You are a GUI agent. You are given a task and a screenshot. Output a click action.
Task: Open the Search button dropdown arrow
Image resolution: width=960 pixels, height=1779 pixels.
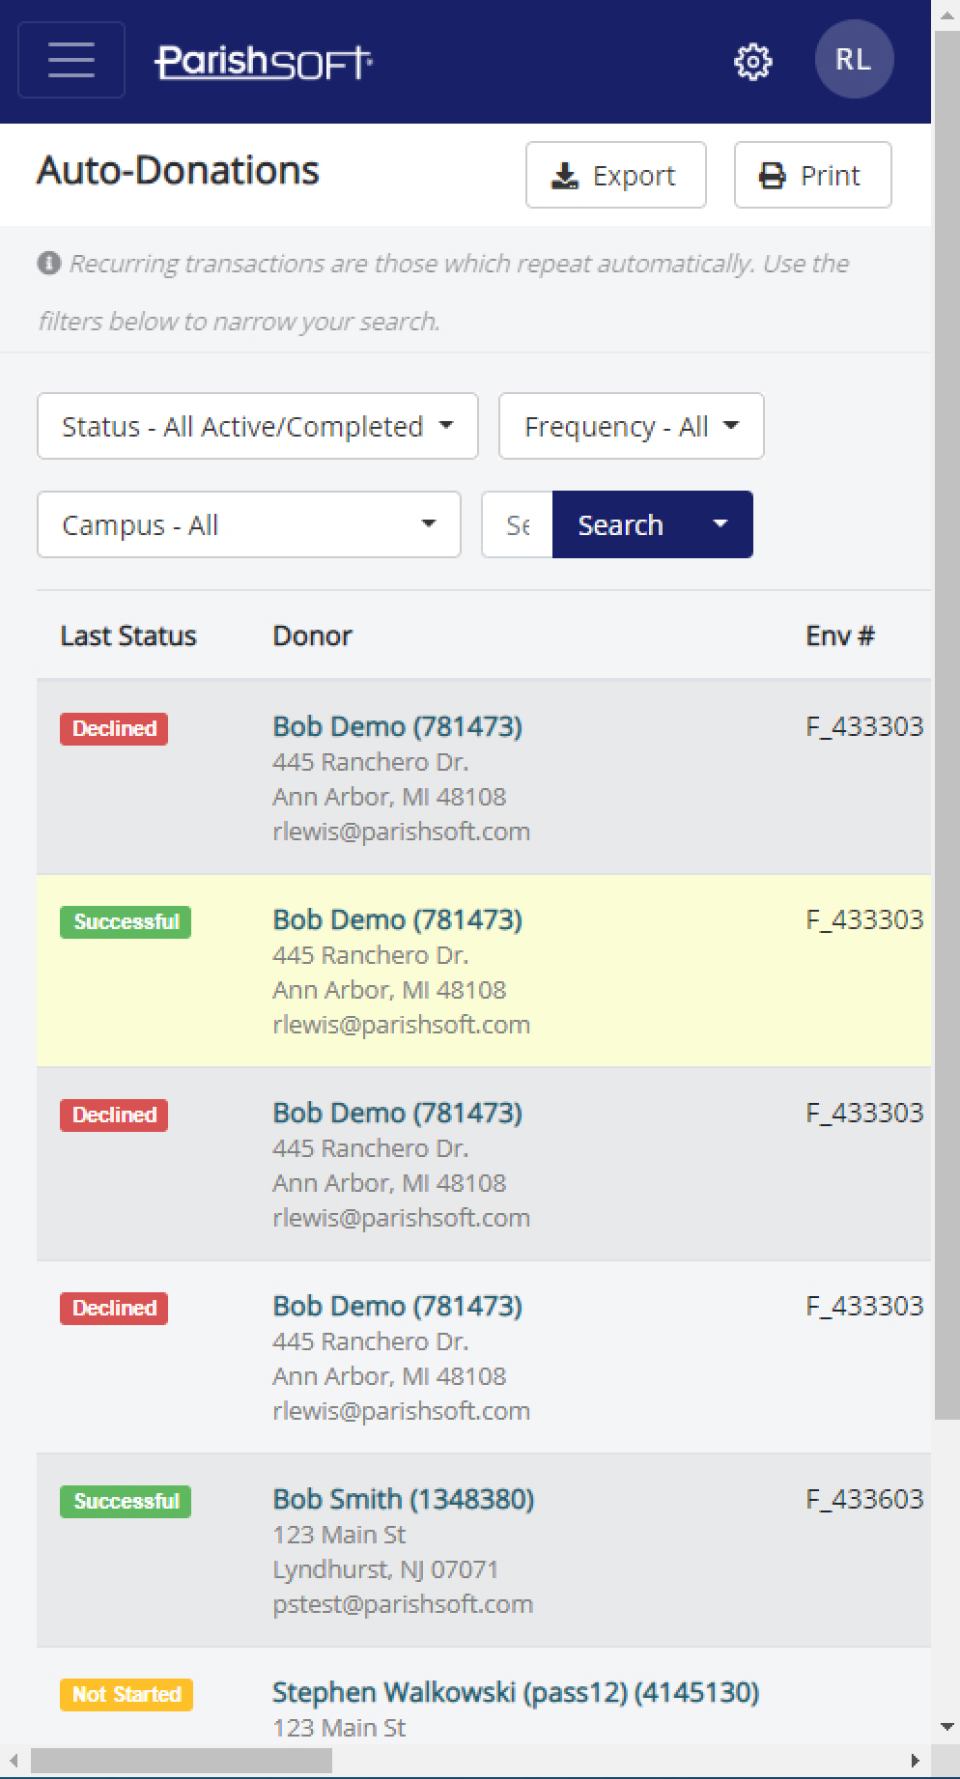(x=721, y=524)
